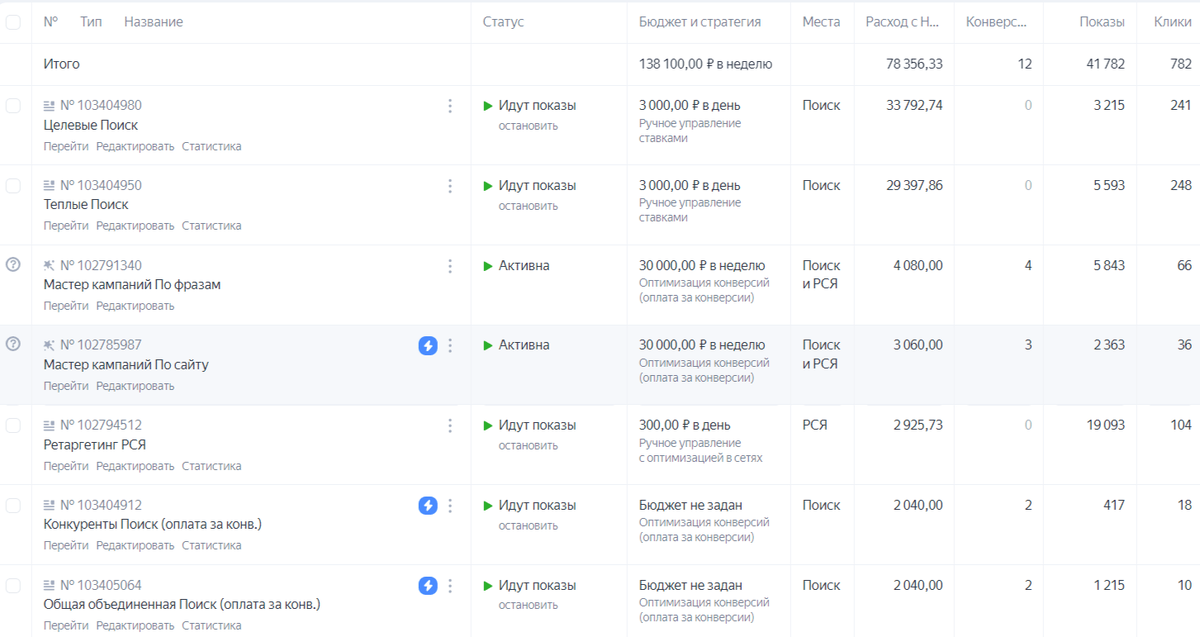
Task: Sort by Бюджет и стратегия column header
Action: (700, 22)
